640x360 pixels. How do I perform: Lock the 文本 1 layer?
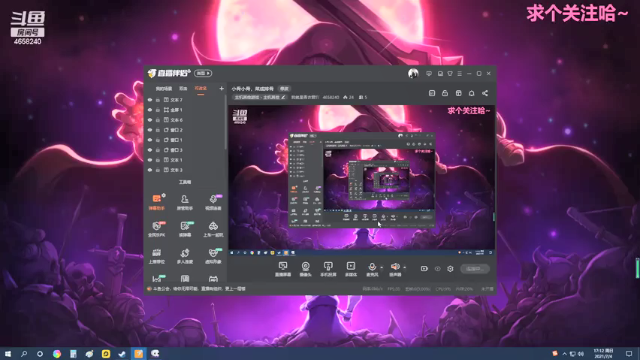[x=158, y=160]
